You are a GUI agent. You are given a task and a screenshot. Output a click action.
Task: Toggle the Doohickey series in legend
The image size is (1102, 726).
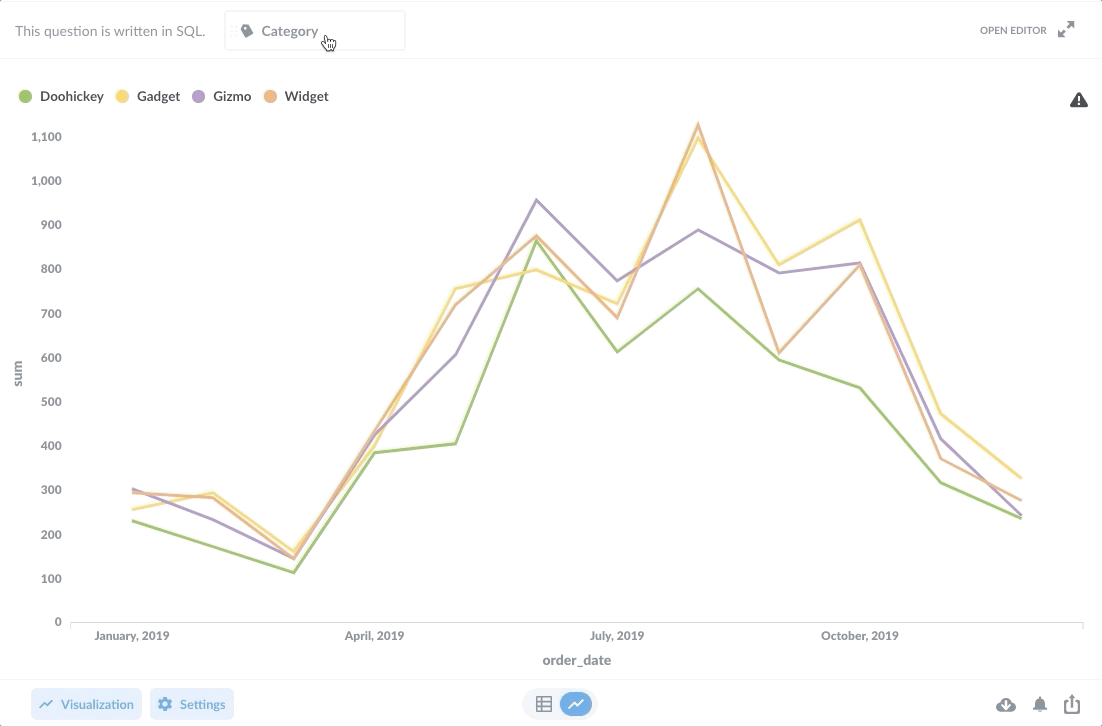point(71,97)
